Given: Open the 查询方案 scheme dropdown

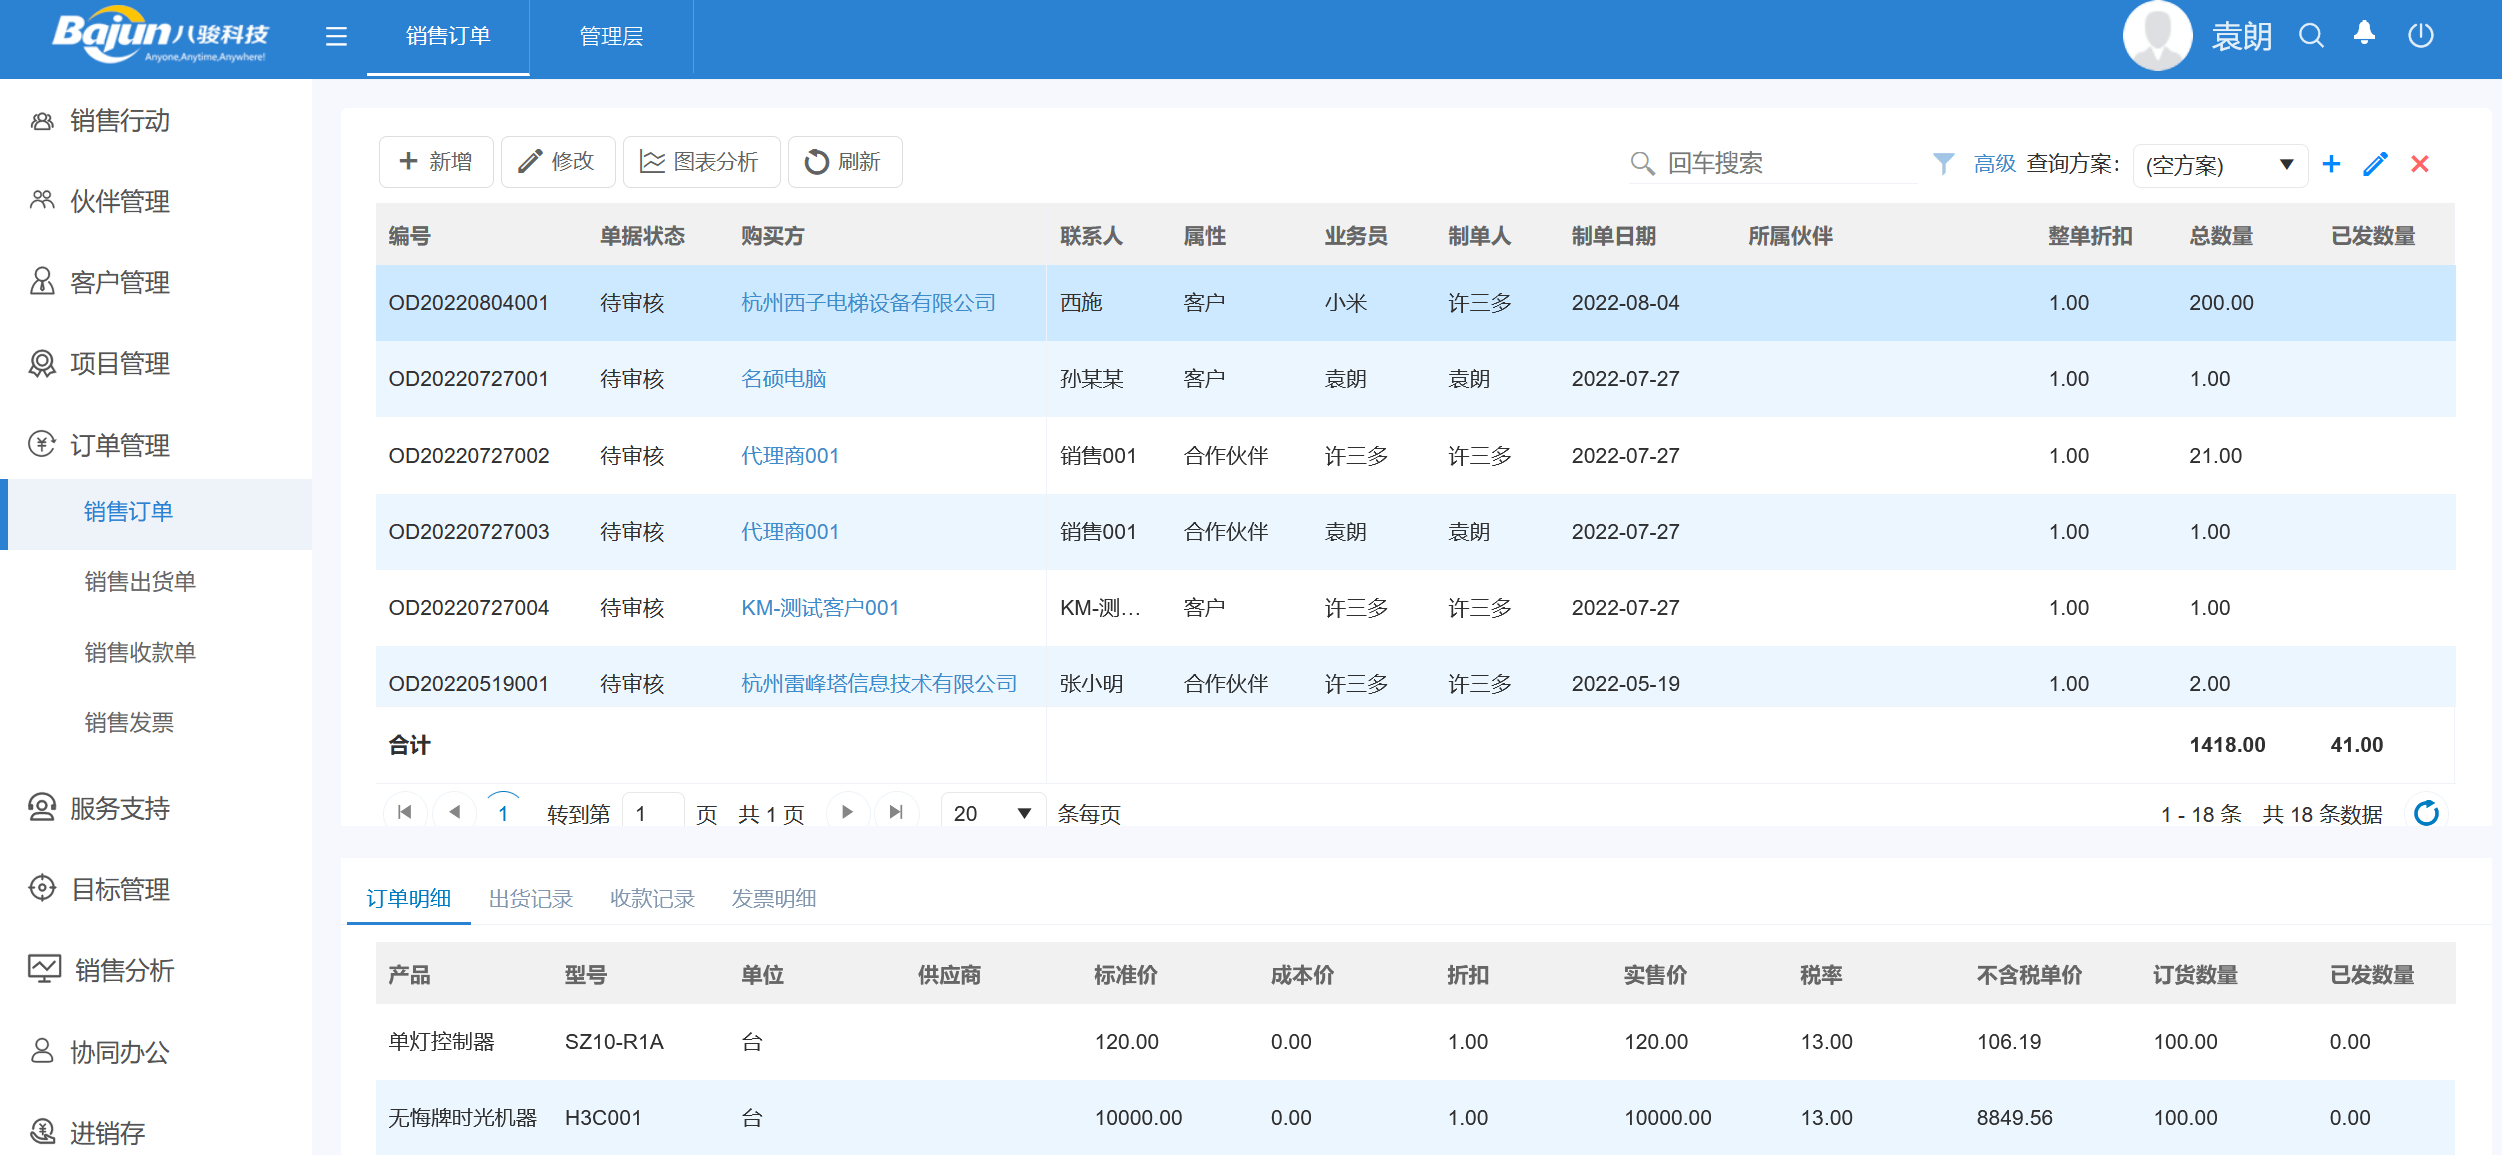Looking at the screenshot, I should [2219, 165].
